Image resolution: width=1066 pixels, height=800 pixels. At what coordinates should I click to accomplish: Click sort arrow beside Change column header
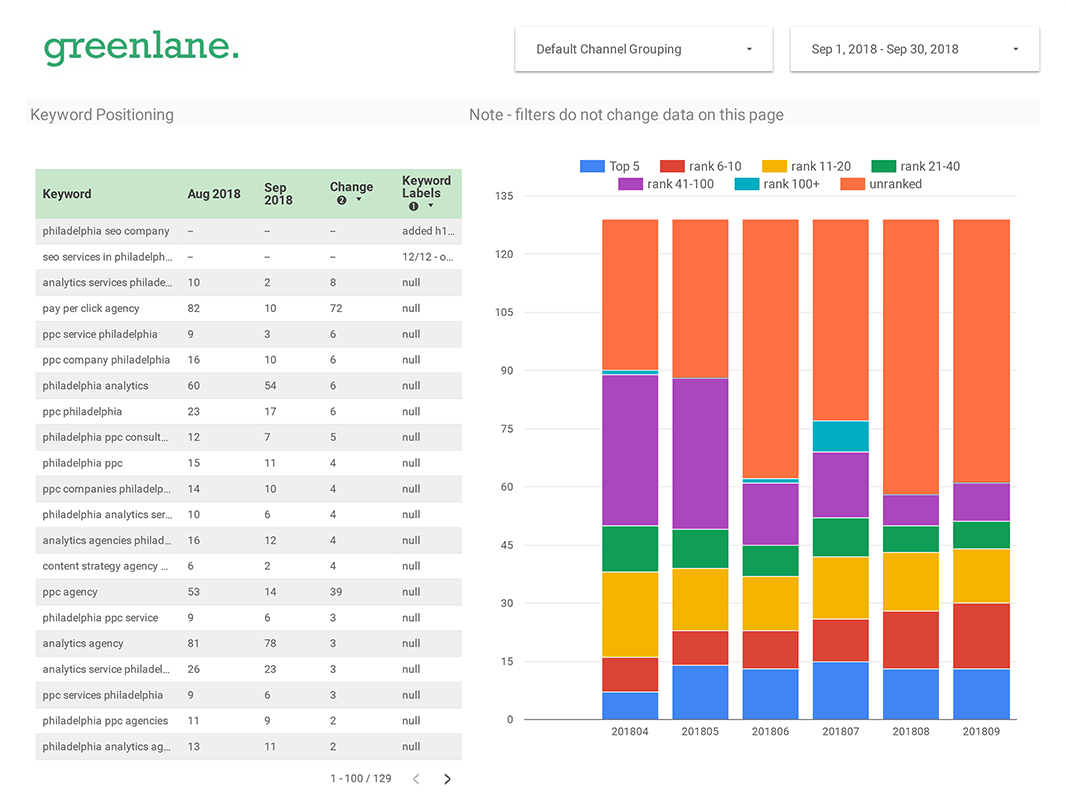pos(359,200)
